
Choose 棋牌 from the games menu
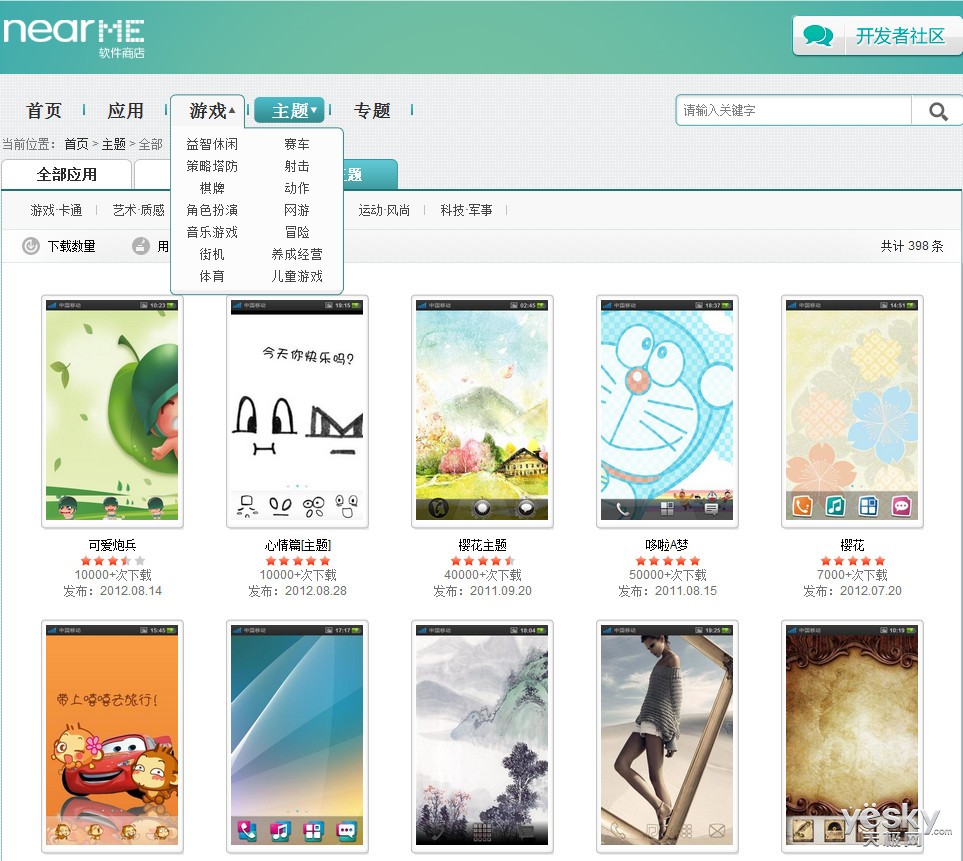click(212, 189)
